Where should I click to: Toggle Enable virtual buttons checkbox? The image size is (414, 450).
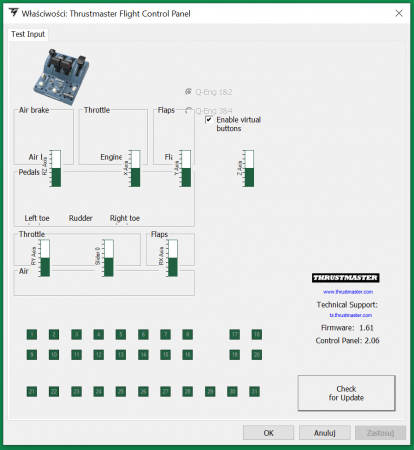pyautogui.click(x=209, y=120)
